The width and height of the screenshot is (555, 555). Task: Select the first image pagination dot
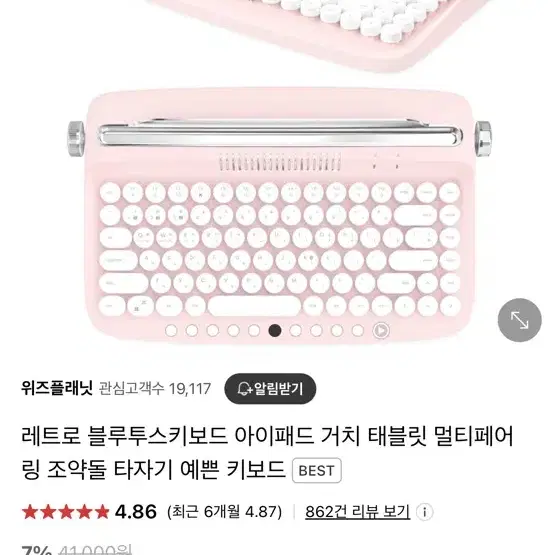[x=171, y=331]
